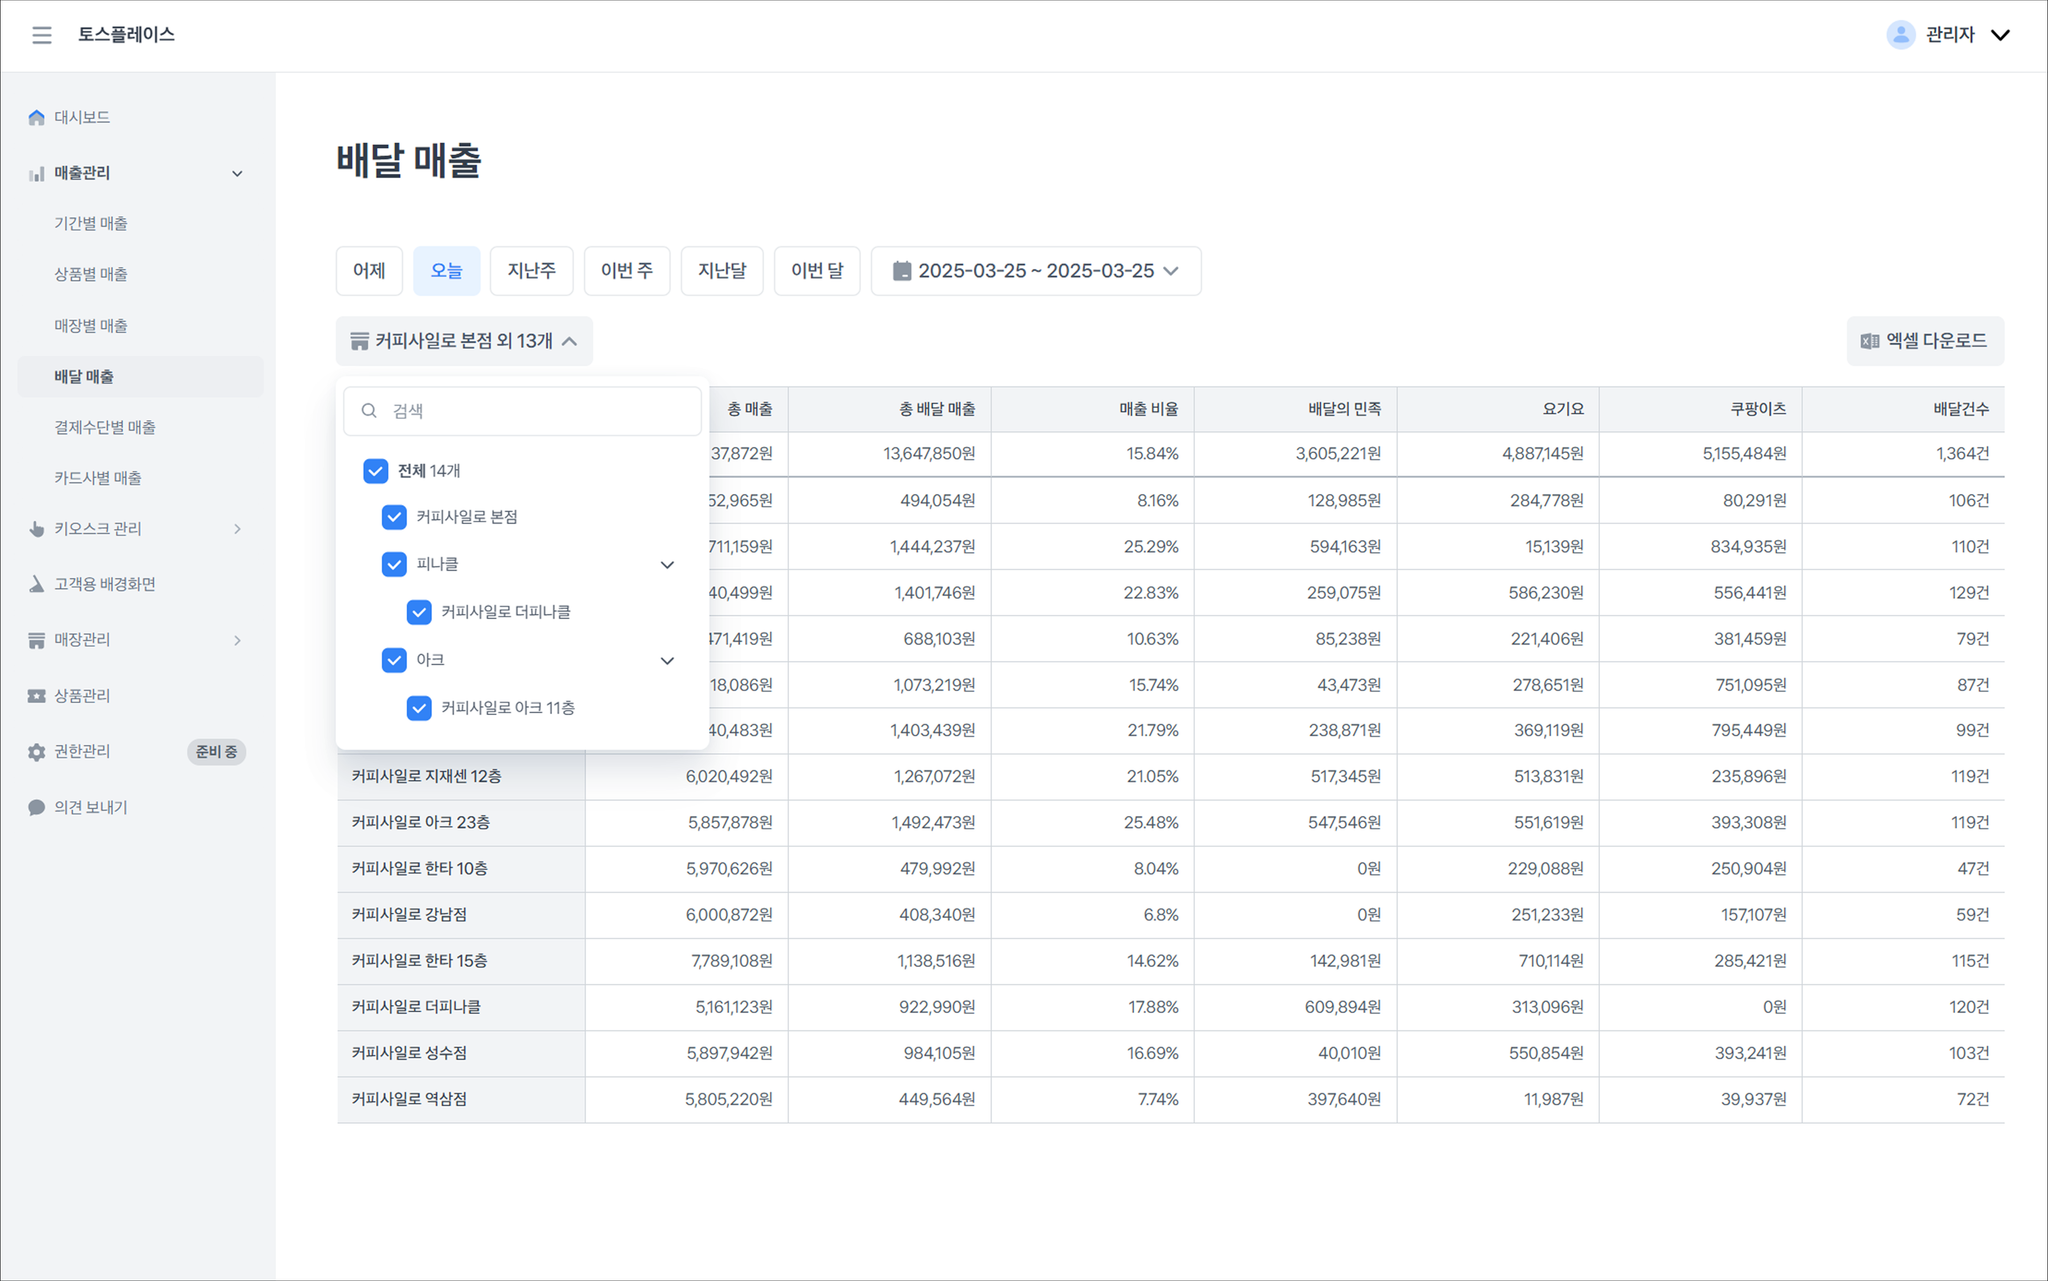Click the 커피사일로 강남점 row
Viewport: 2048px width, 1281px height.
coord(1170,915)
